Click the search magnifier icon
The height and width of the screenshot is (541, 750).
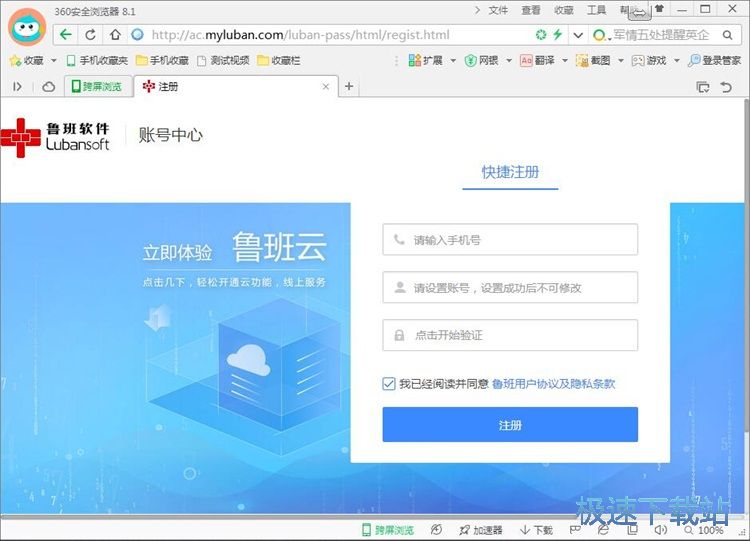728,35
